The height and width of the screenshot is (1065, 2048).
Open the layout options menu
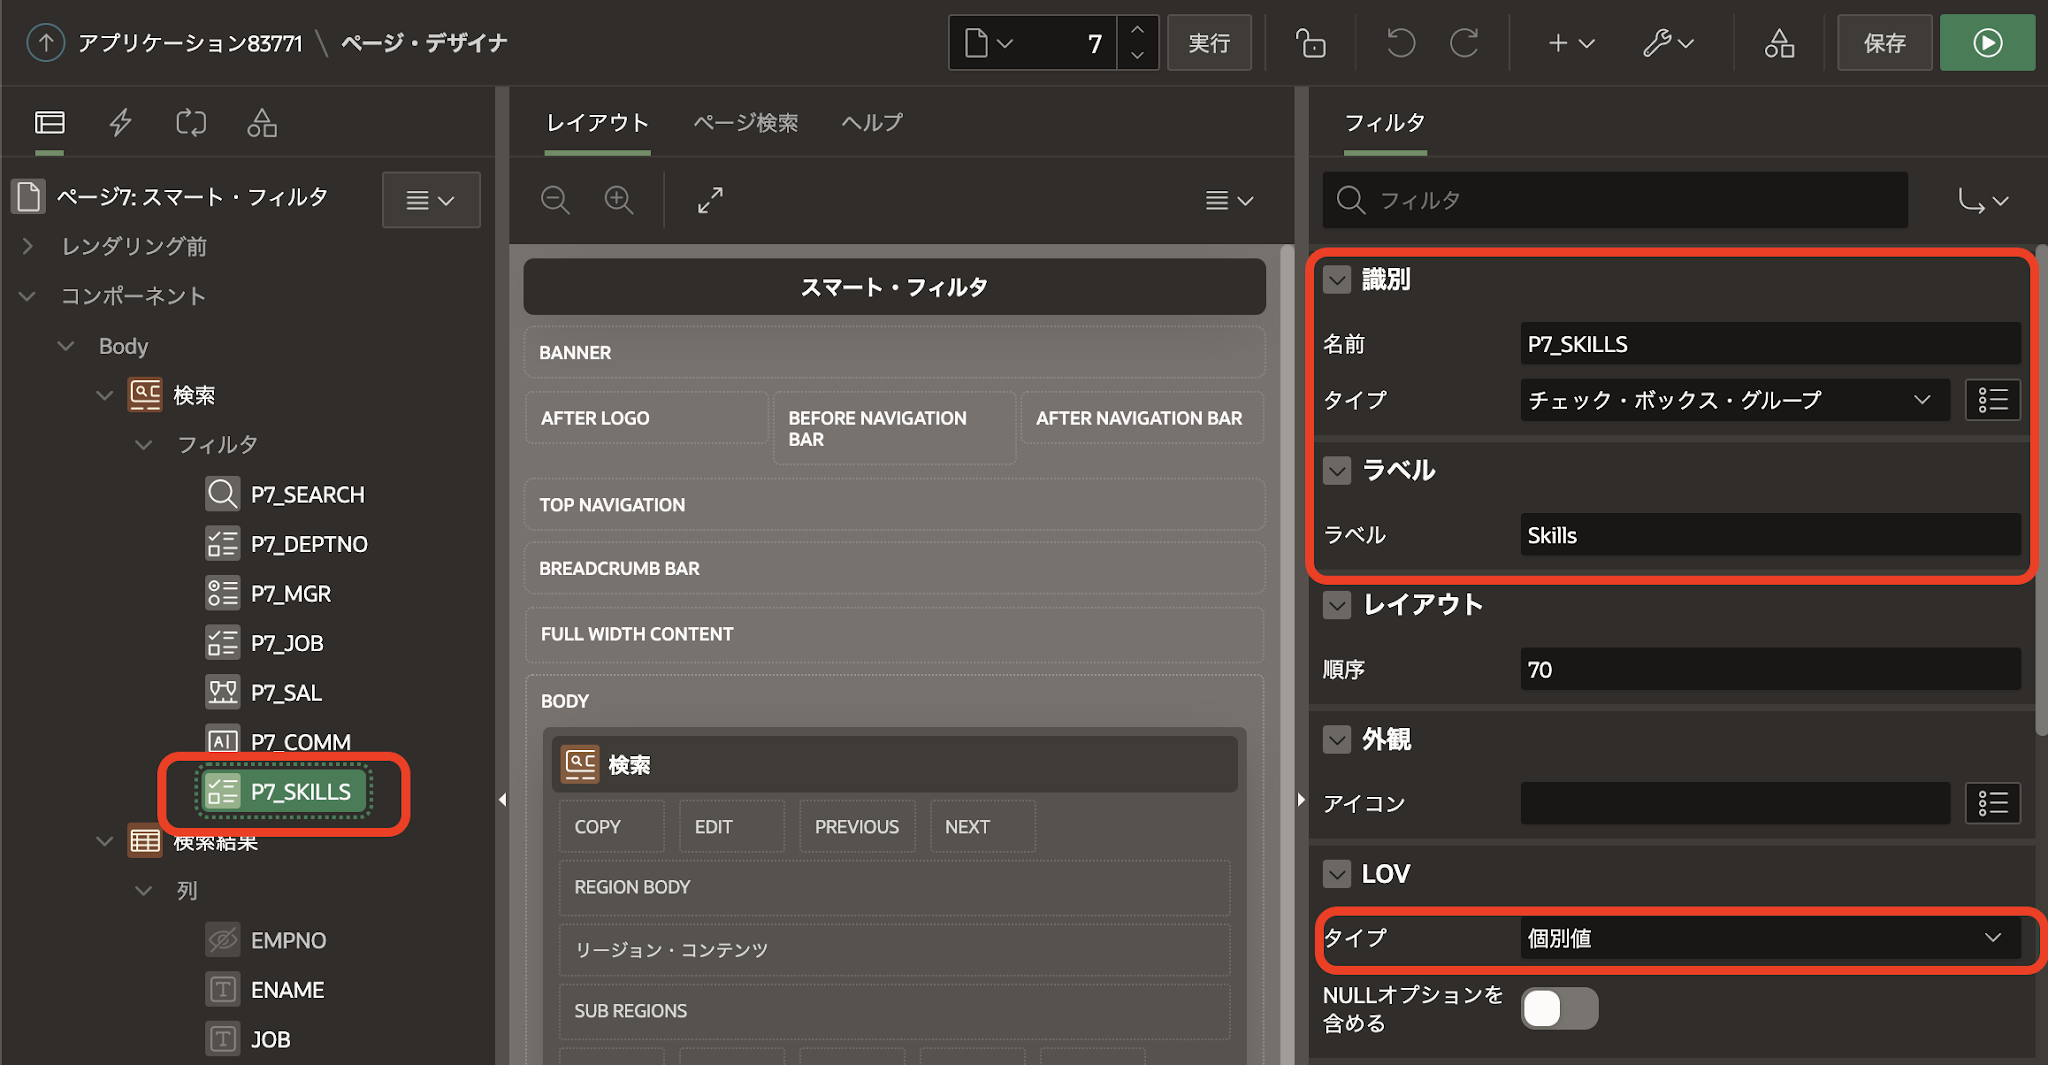pyautogui.click(x=1229, y=200)
